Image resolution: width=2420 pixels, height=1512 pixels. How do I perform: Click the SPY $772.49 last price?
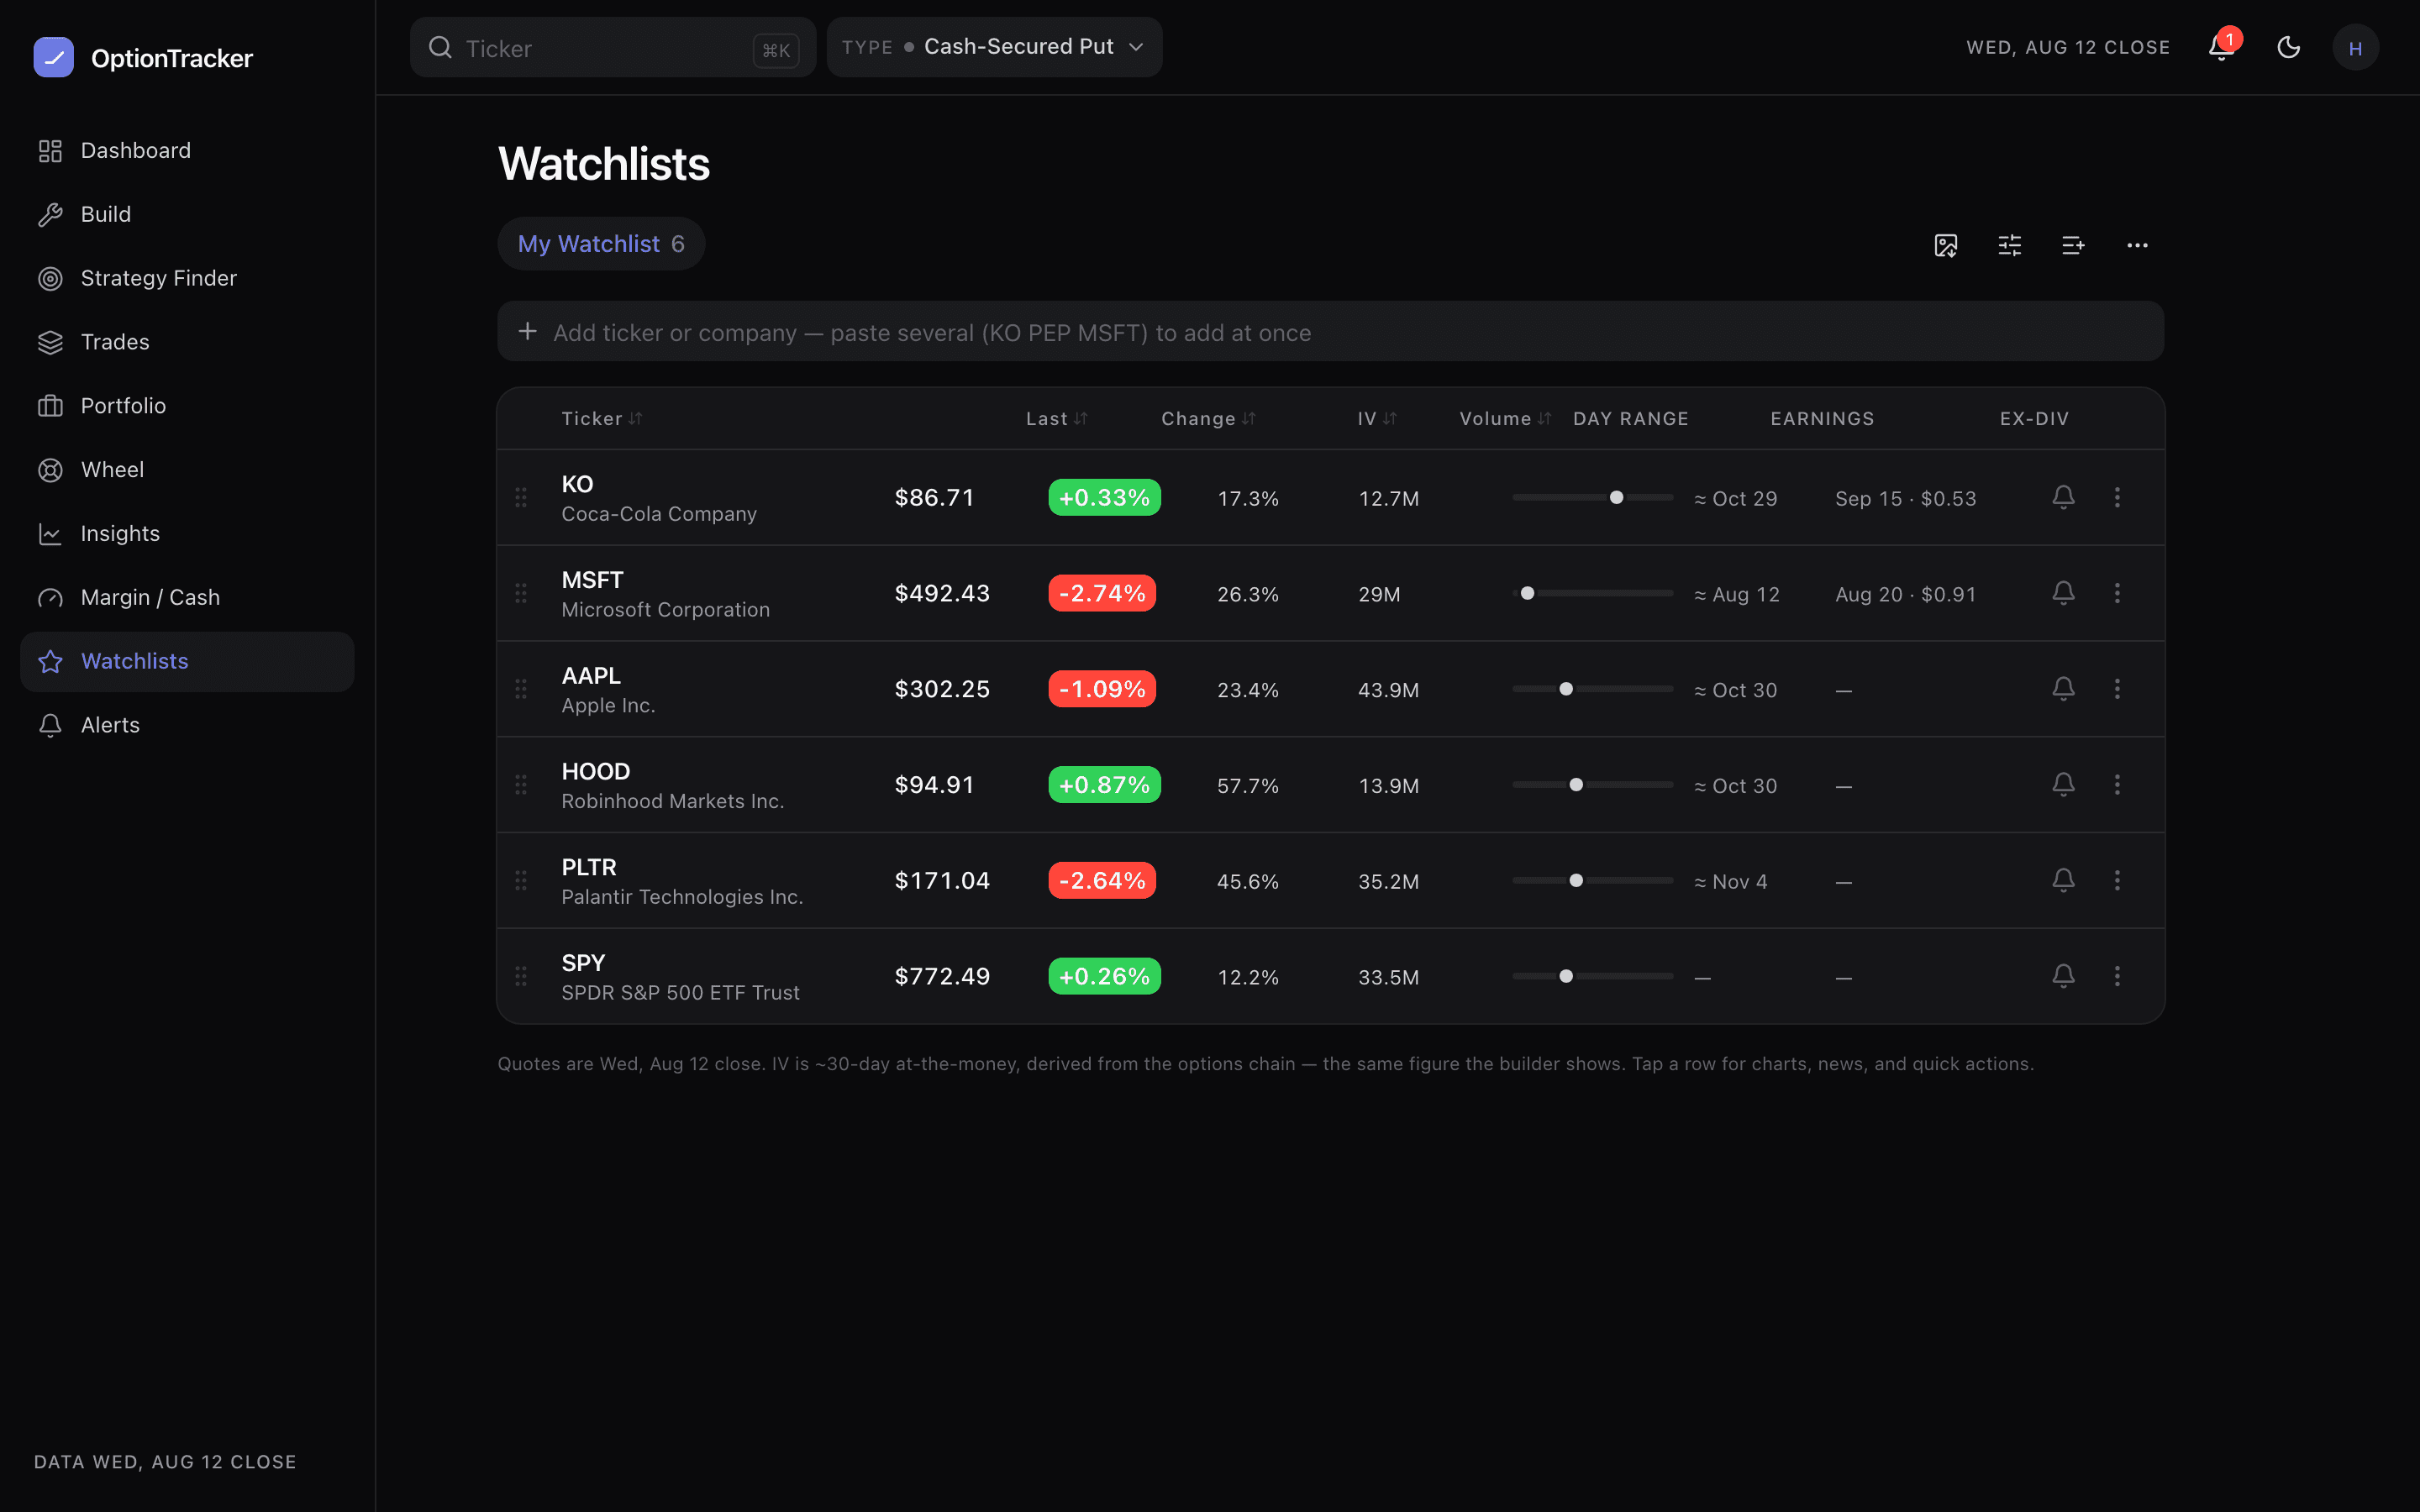pyautogui.click(x=942, y=976)
